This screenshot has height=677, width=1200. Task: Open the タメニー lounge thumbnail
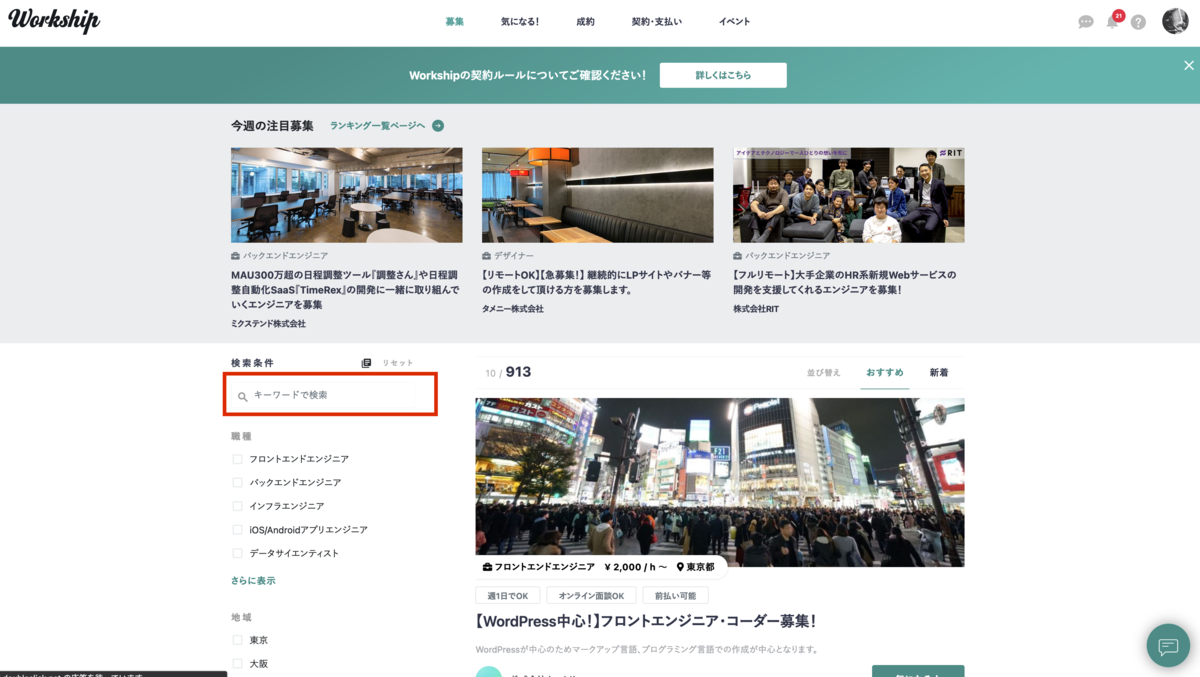point(598,195)
